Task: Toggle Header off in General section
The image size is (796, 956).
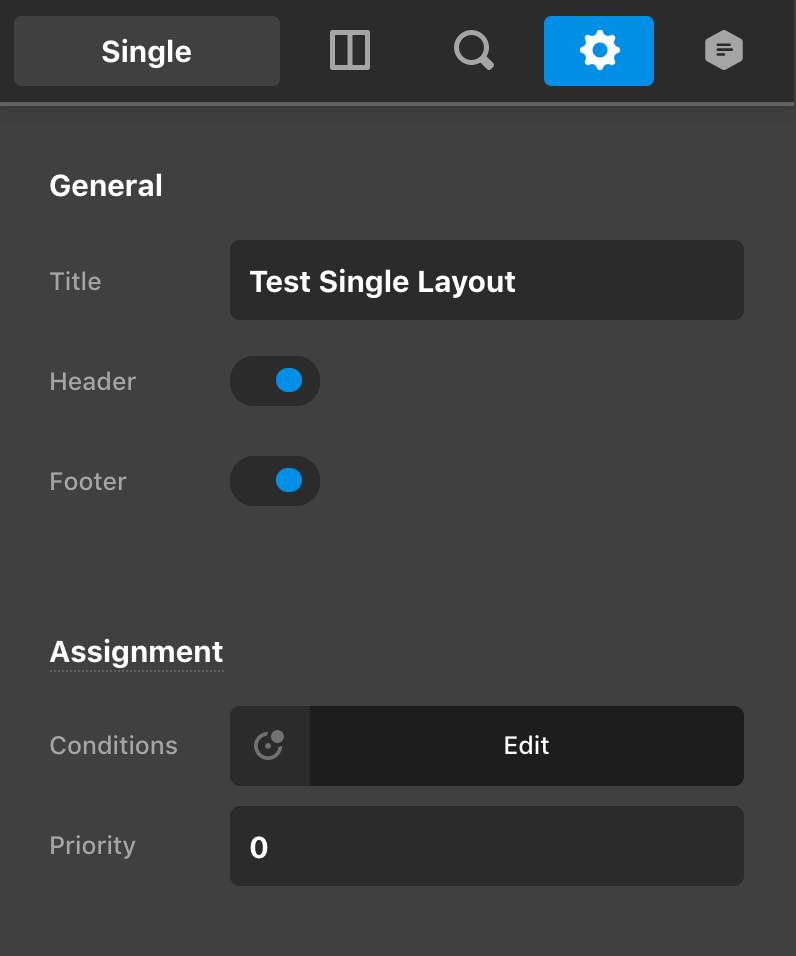Action: coord(275,381)
